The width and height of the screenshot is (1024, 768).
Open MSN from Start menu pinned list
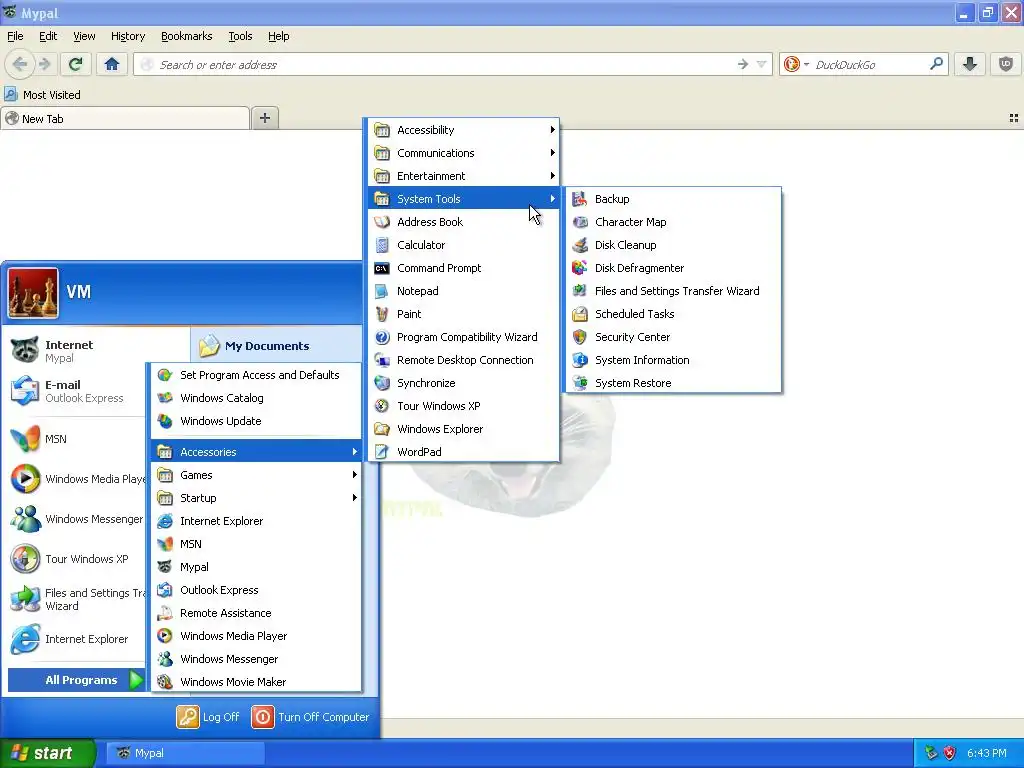click(x=74, y=439)
